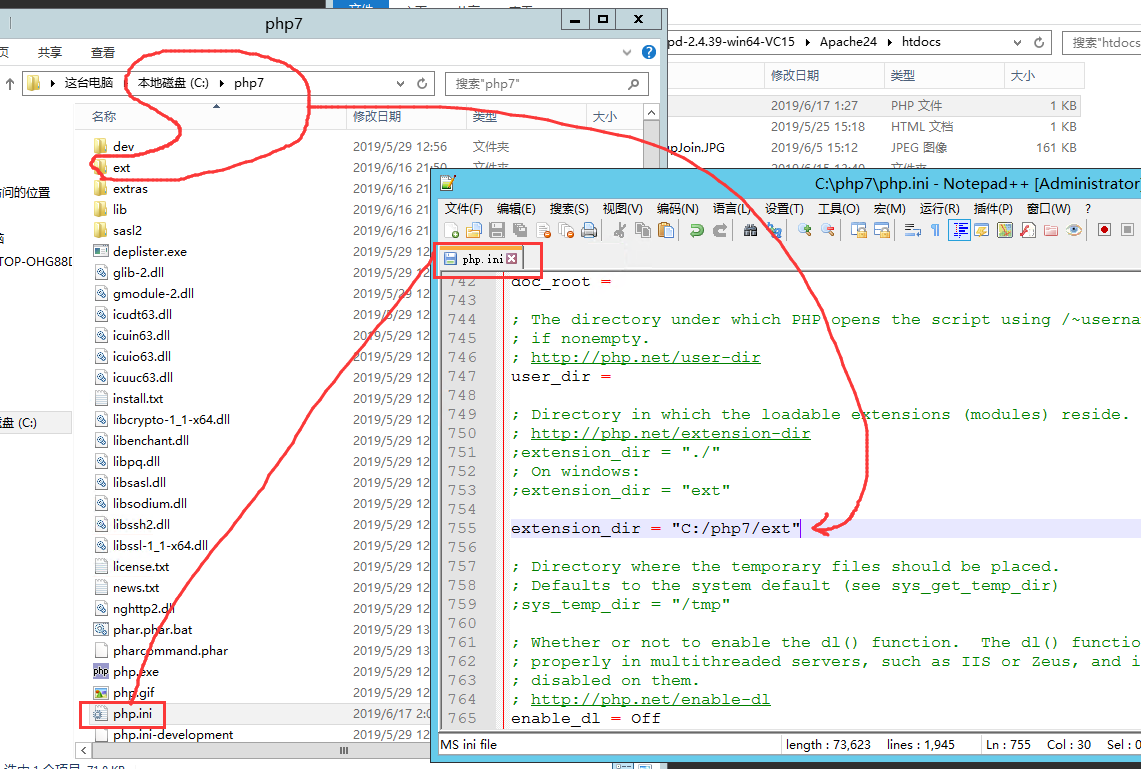Click the Save icon in Notepad++ toolbar
1141x769 pixels.
[497, 230]
